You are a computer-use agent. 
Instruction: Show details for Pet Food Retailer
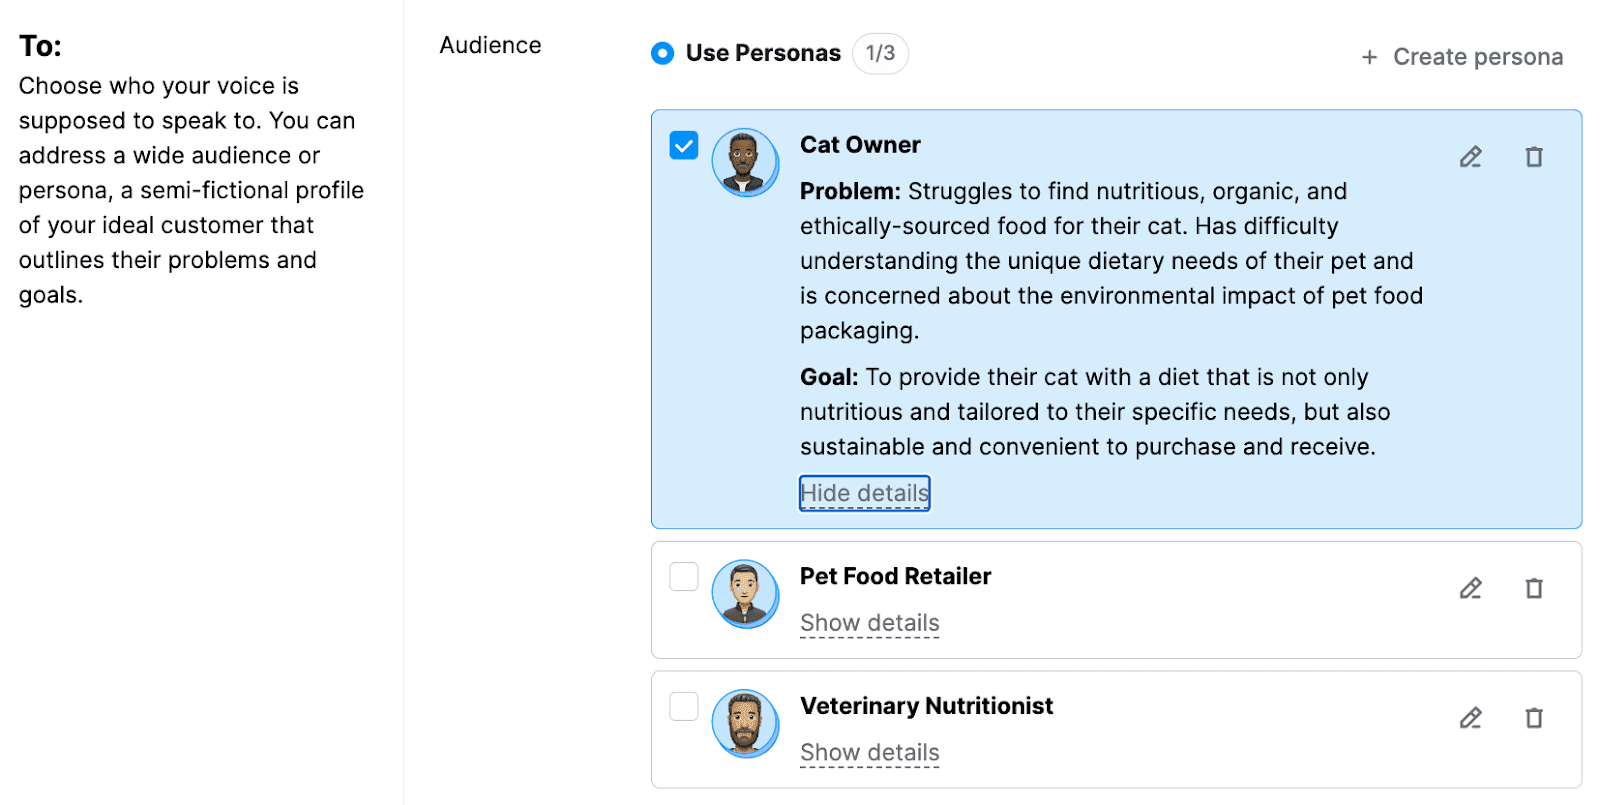[x=869, y=622]
